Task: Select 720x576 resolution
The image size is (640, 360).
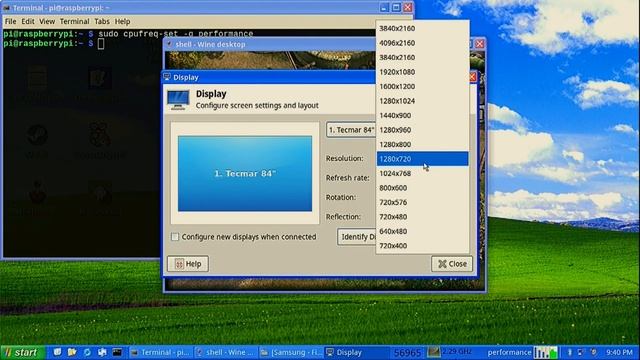Action: tap(422, 202)
